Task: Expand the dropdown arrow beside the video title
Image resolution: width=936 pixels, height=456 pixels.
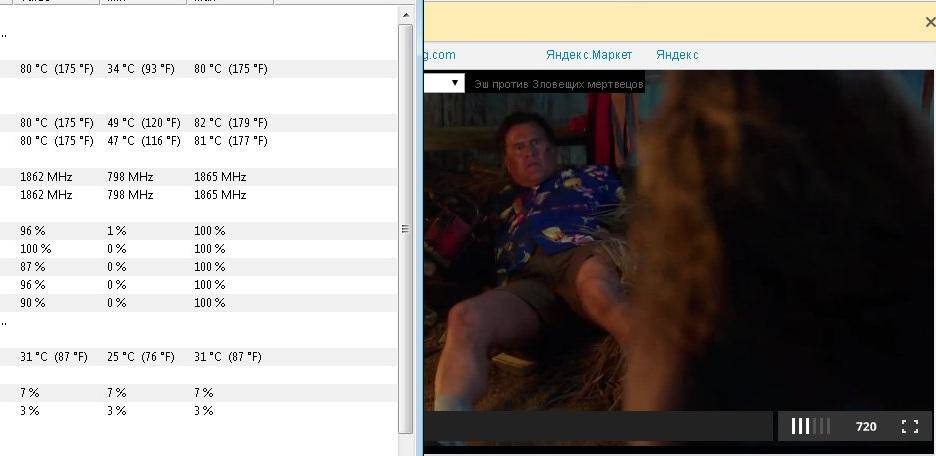Action: (454, 83)
